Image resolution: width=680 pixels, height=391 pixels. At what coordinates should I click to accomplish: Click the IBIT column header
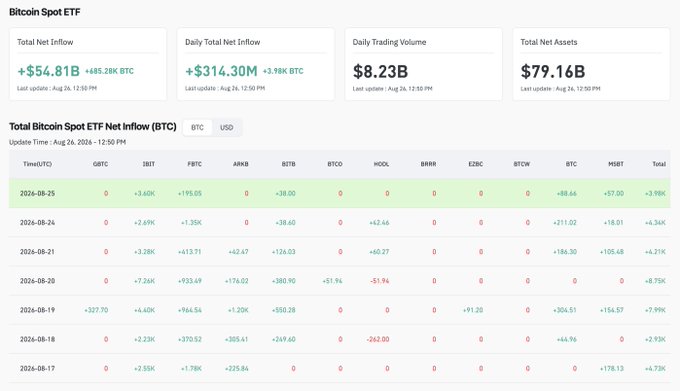(x=149, y=164)
